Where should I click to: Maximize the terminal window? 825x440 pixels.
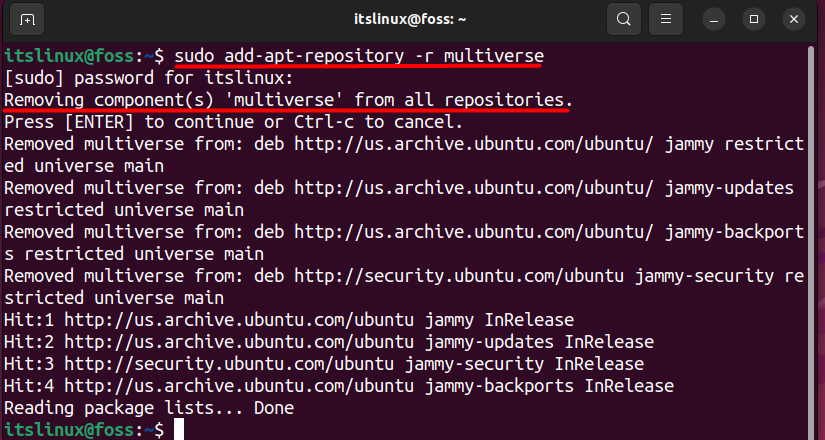click(x=754, y=20)
